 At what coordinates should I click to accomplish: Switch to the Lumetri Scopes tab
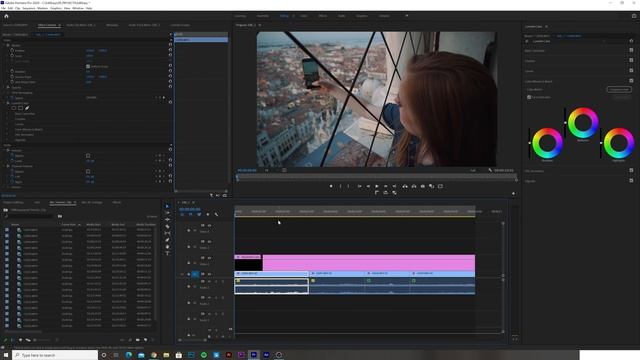180,25
